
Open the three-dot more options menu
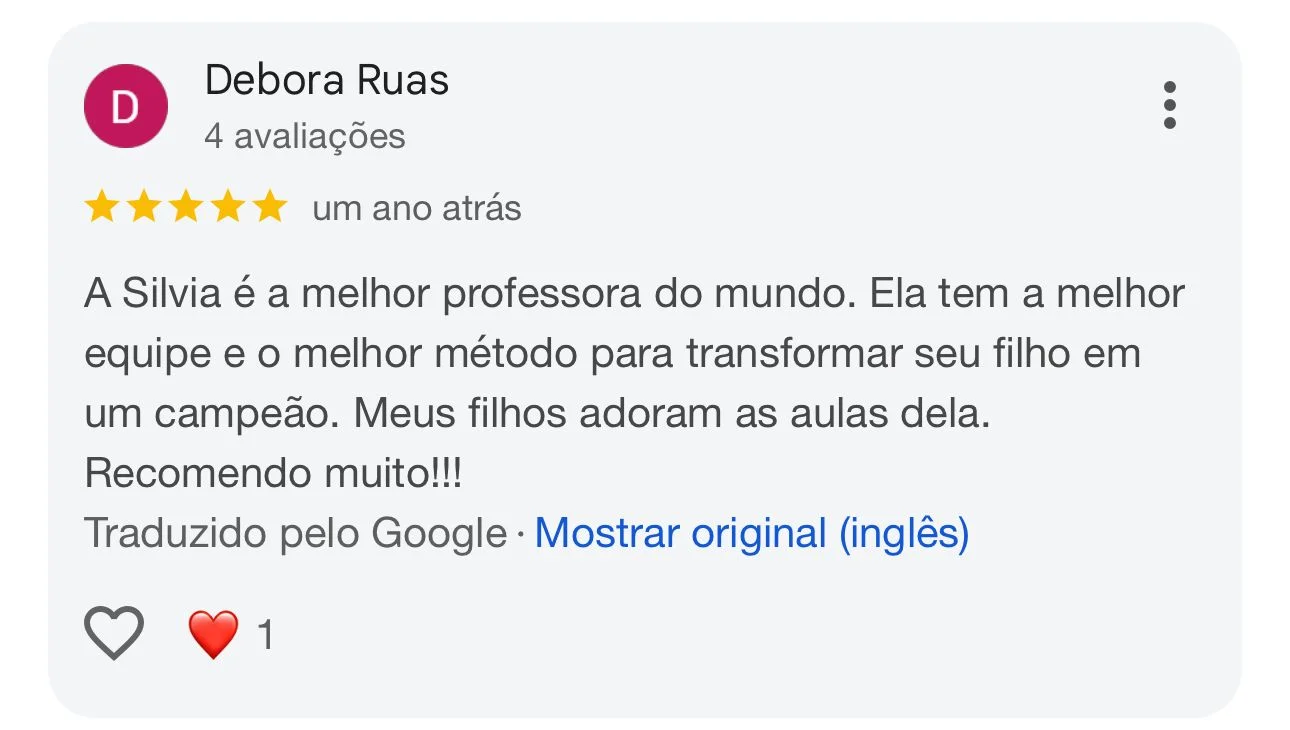[1169, 105]
